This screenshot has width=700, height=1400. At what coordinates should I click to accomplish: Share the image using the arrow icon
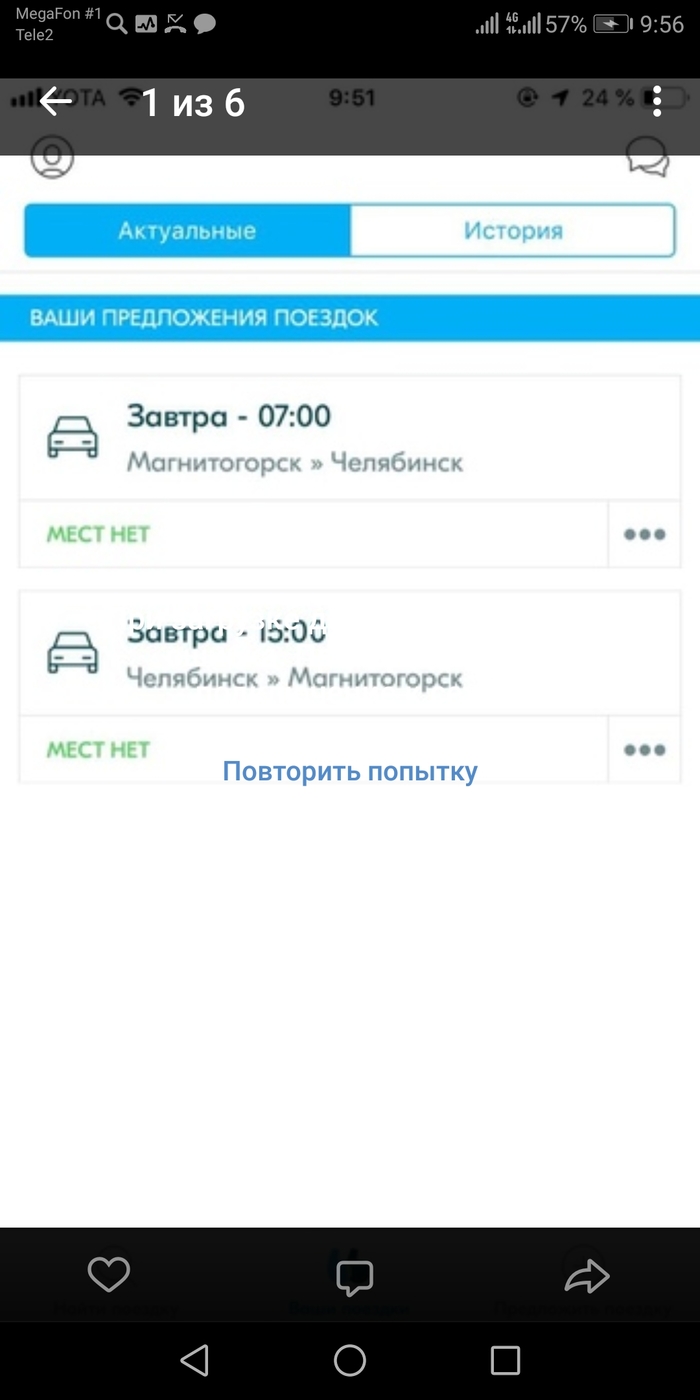tap(587, 1274)
